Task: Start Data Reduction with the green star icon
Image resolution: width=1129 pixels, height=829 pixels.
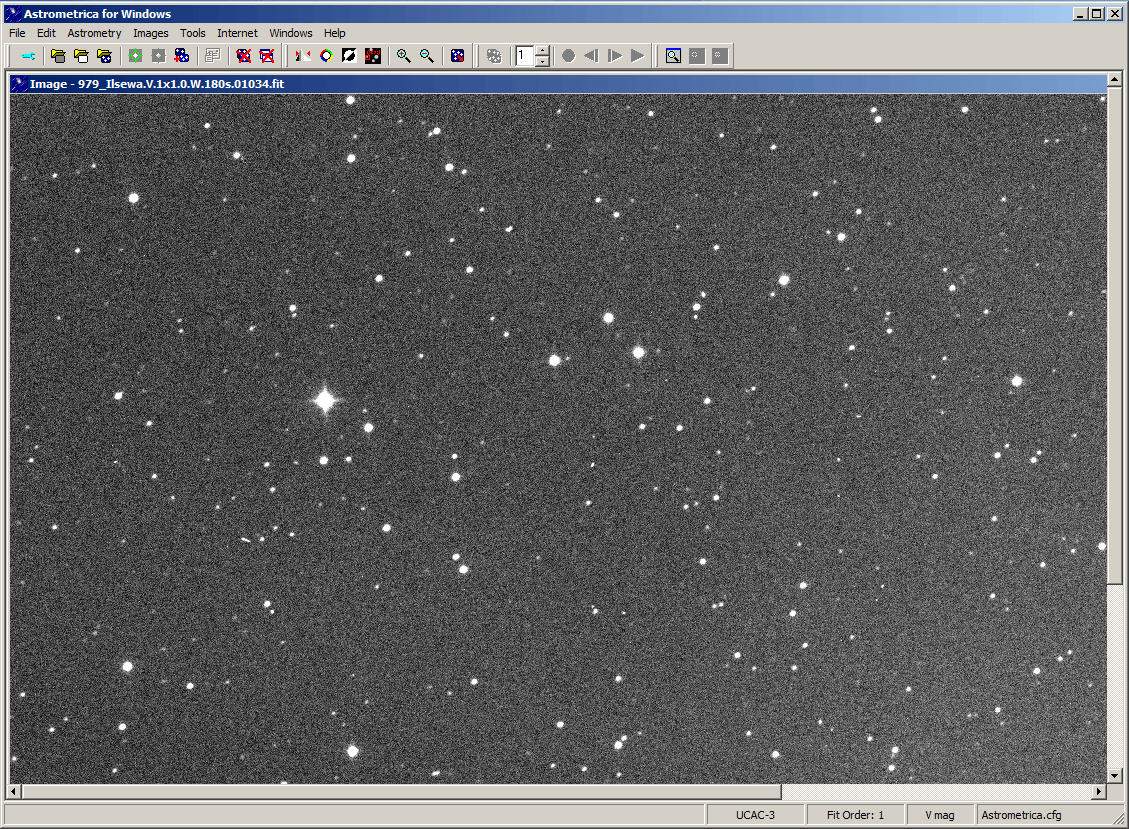Action: click(135, 55)
